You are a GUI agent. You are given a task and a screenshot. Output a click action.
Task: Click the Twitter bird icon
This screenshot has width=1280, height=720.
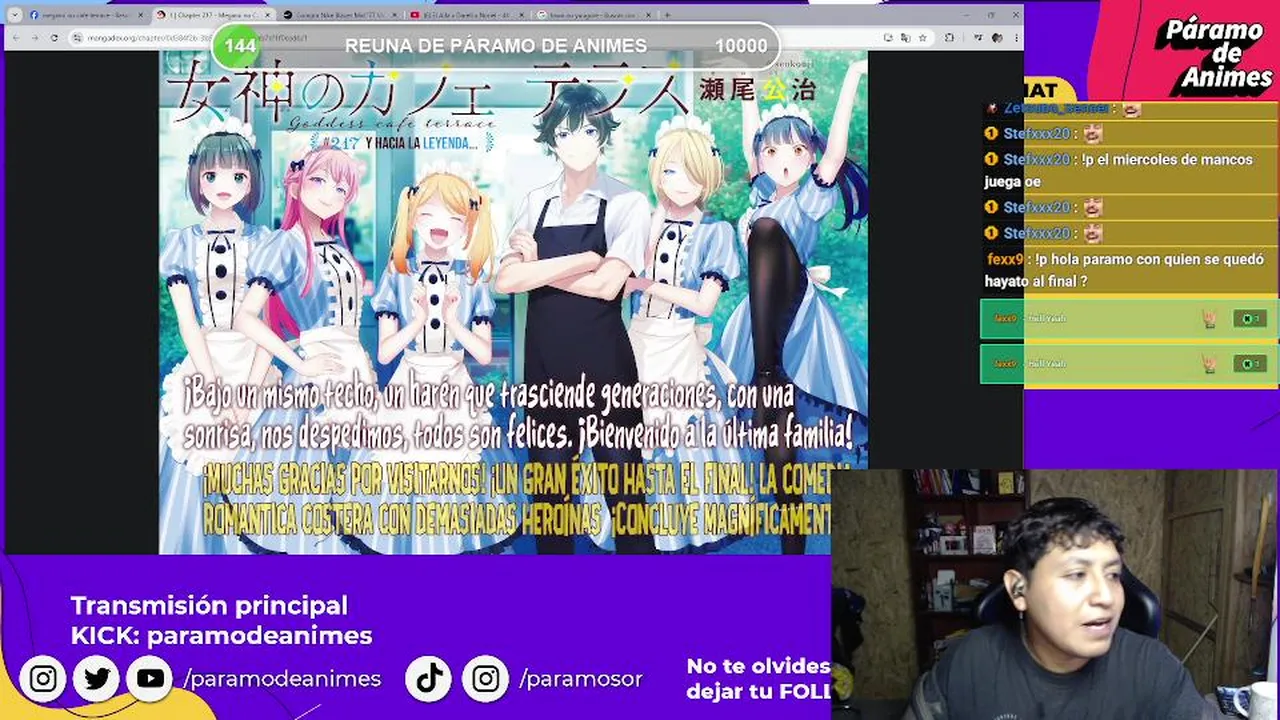click(96, 679)
